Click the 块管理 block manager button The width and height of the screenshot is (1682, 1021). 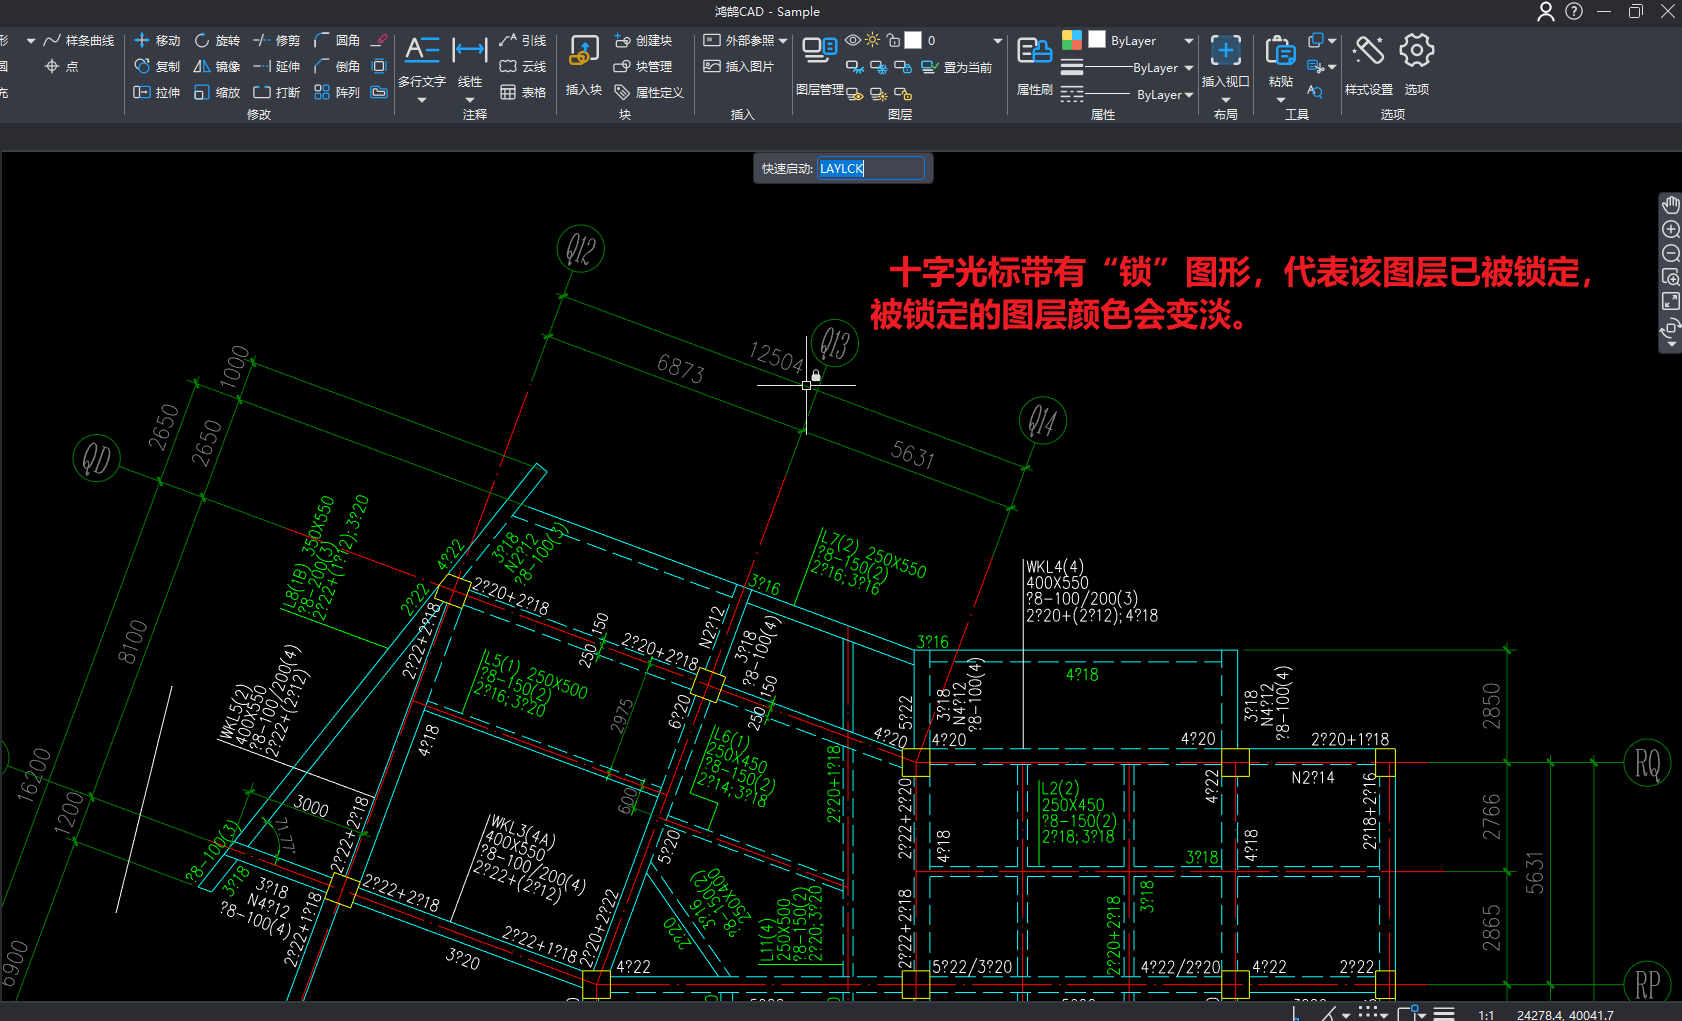(643, 67)
